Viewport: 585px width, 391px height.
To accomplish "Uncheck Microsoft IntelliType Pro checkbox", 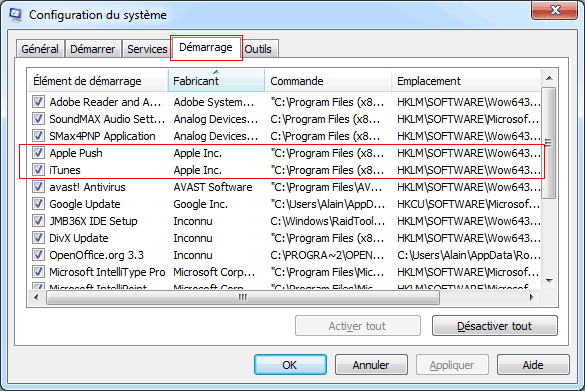I will tap(38, 272).
